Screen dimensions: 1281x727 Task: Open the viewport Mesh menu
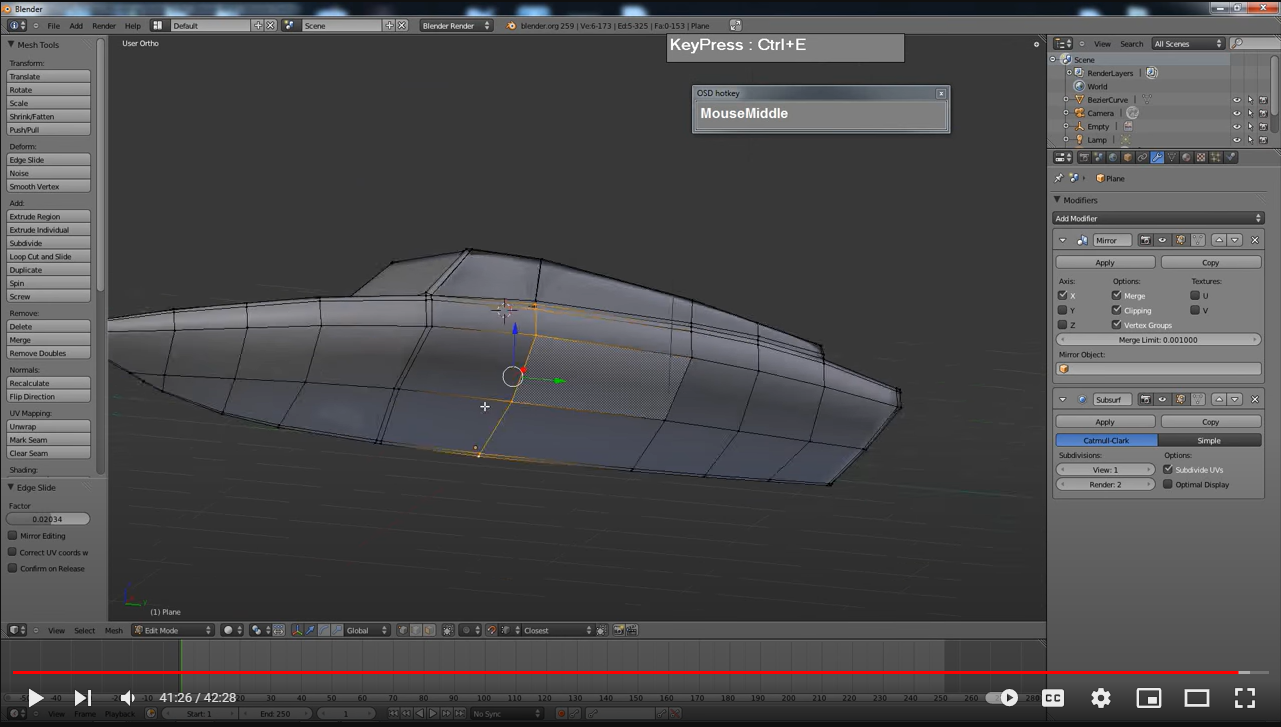coord(114,630)
